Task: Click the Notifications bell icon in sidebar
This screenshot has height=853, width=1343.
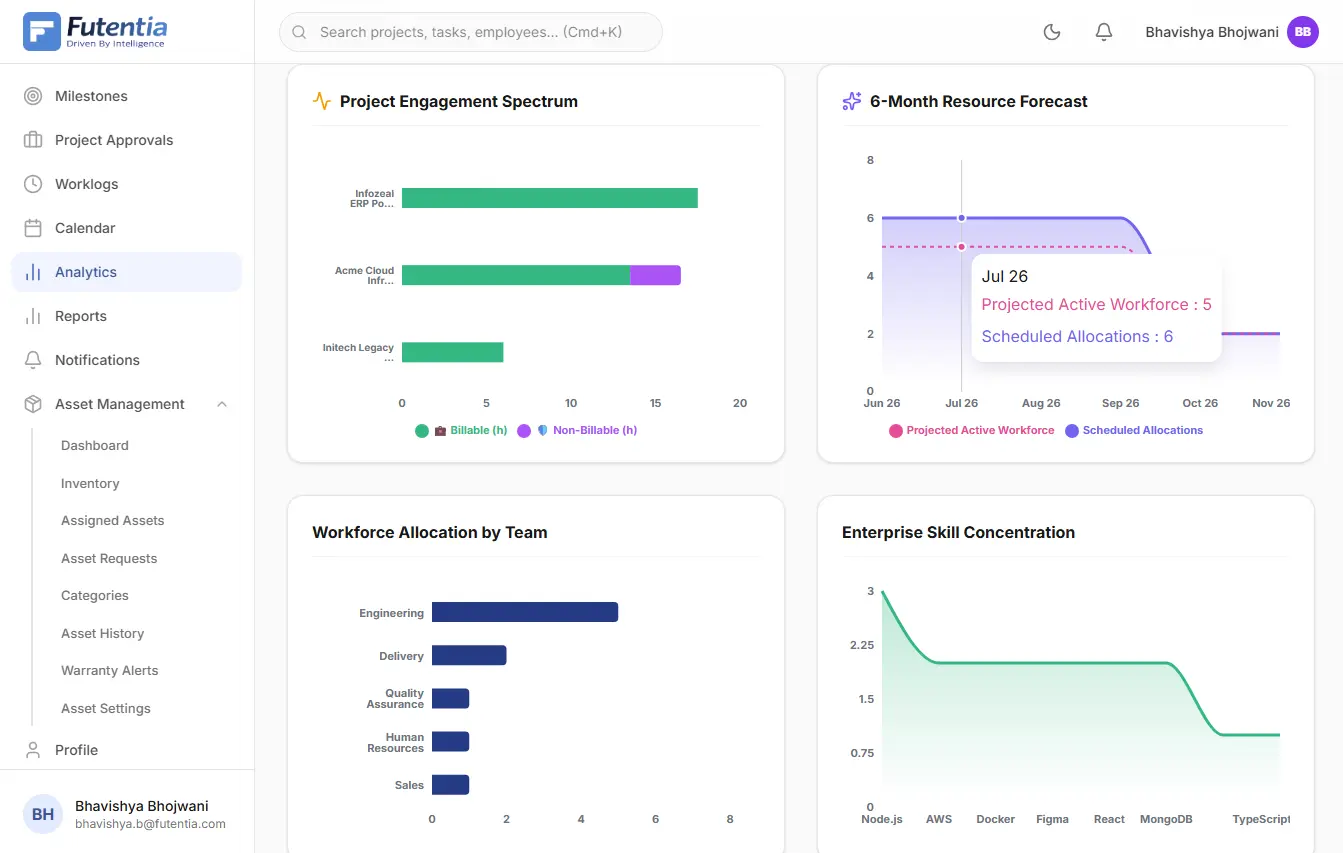Action: tap(33, 360)
